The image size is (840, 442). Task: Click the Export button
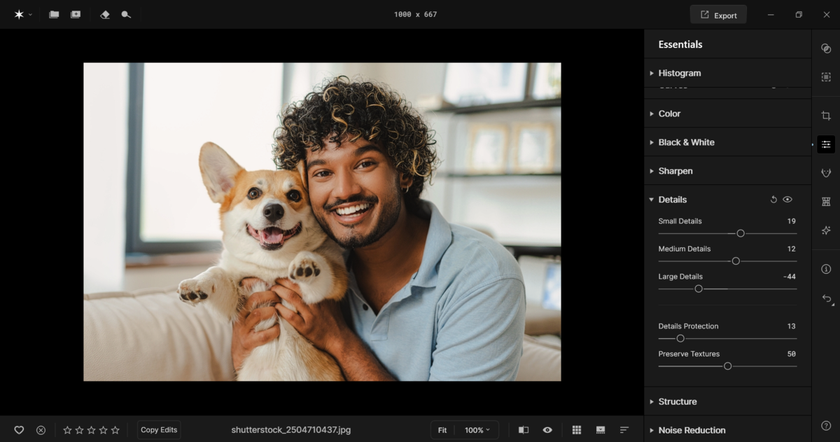pos(718,15)
